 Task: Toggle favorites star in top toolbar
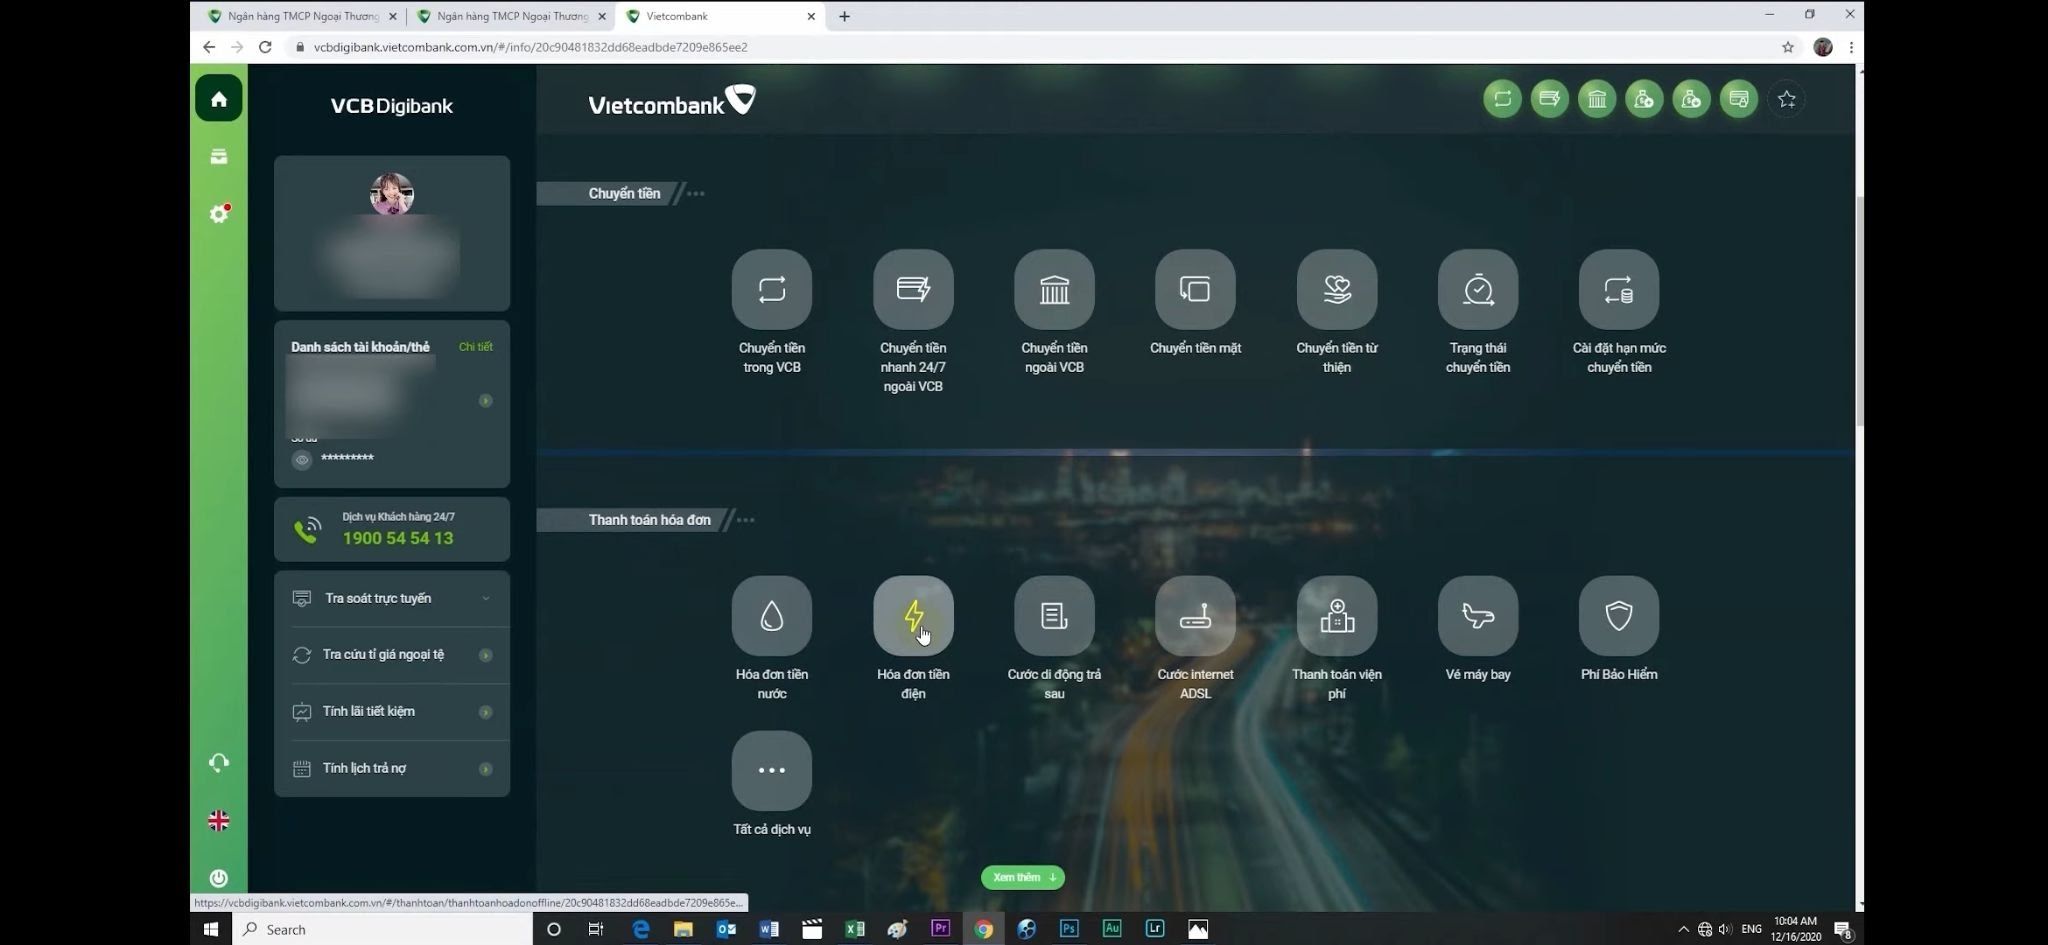1786,99
